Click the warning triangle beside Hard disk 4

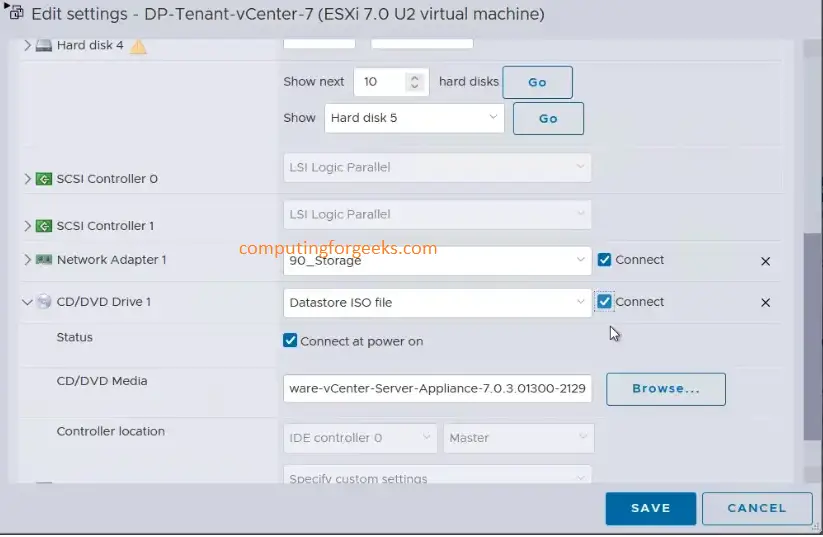click(138, 47)
